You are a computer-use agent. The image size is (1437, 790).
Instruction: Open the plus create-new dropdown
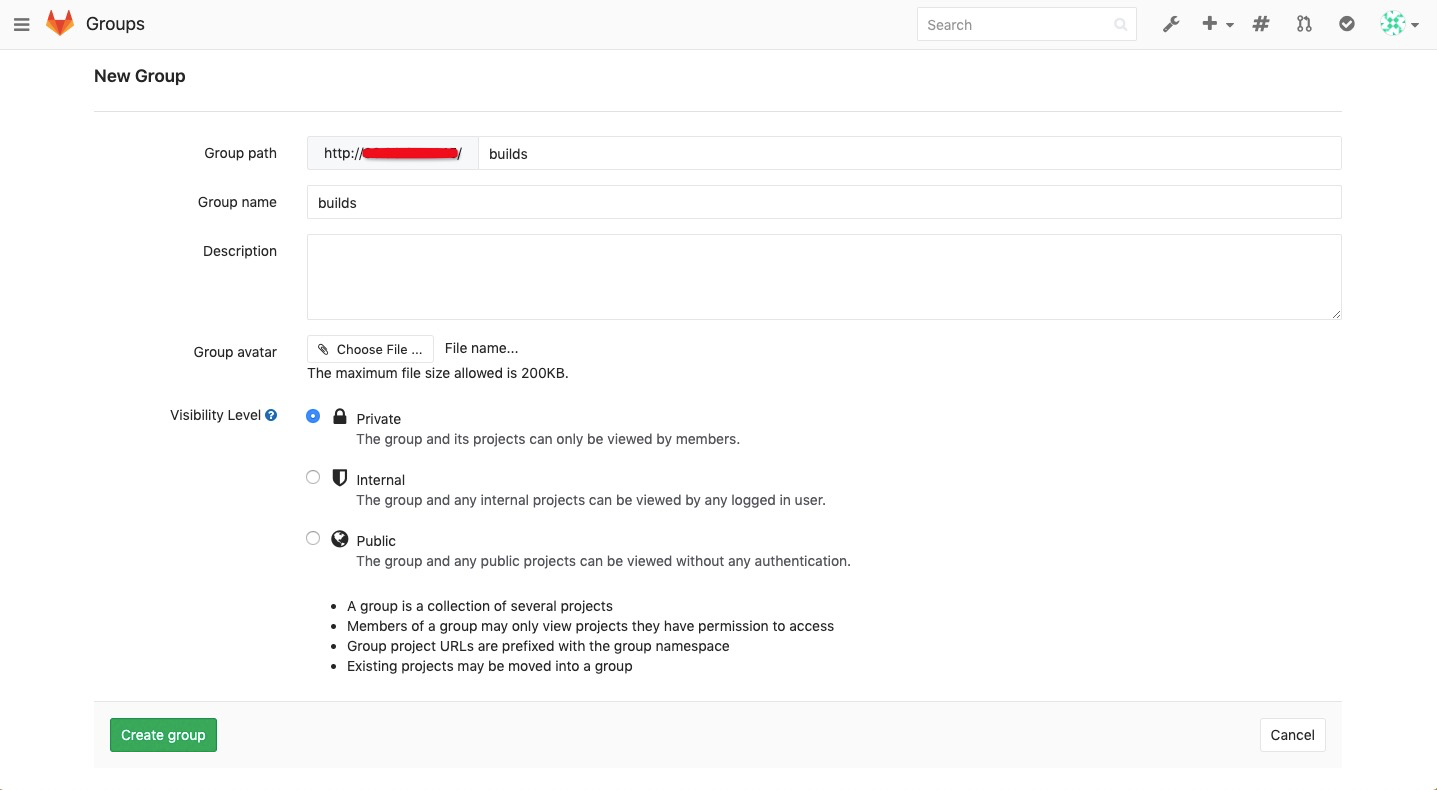tap(1217, 24)
